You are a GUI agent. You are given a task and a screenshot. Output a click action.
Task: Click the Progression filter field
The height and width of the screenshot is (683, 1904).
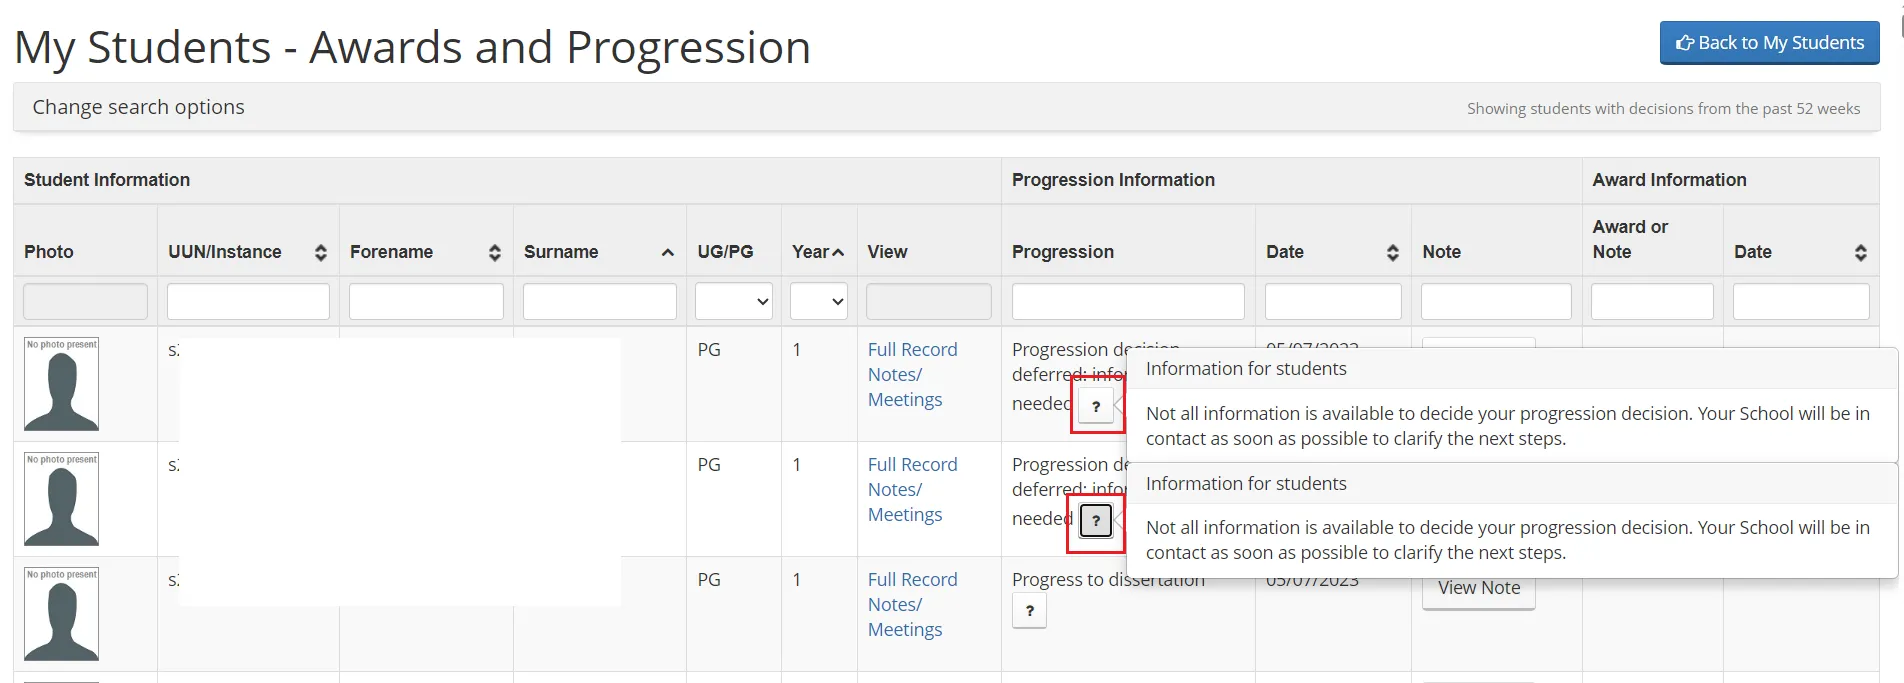(x=1127, y=301)
